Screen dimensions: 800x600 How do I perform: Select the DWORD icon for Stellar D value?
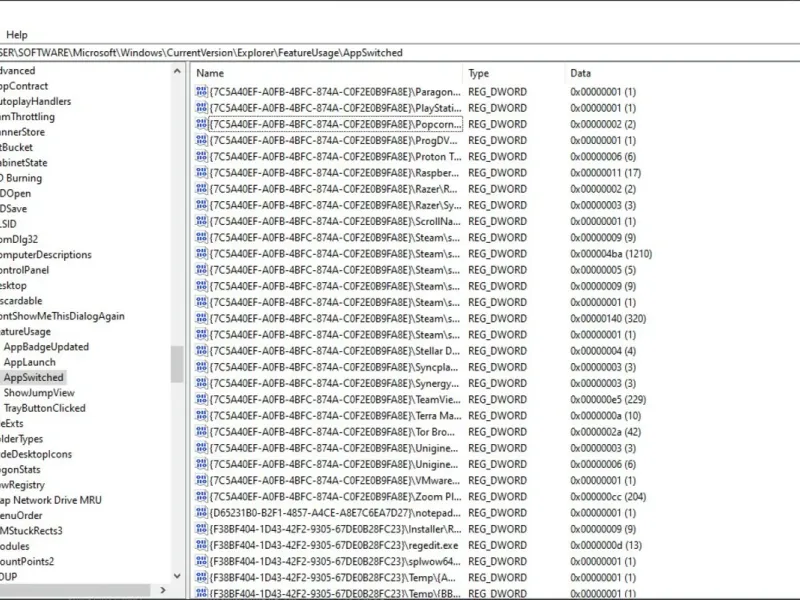tap(202, 351)
